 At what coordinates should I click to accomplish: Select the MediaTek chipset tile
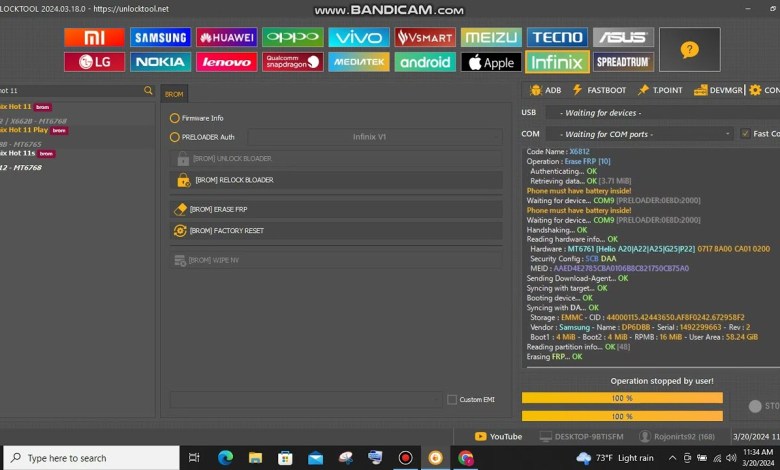click(x=358, y=62)
